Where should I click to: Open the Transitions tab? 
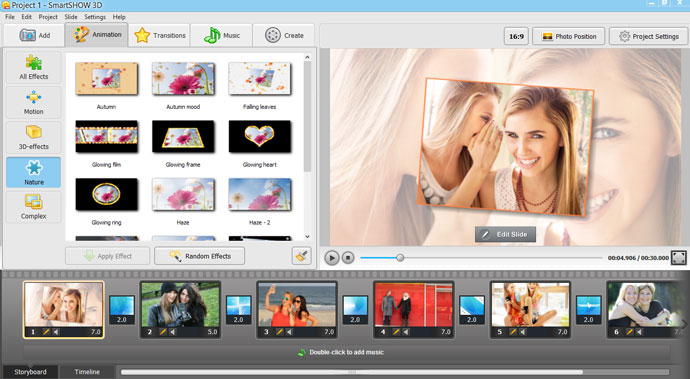pyautogui.click(x=159, y=35)
